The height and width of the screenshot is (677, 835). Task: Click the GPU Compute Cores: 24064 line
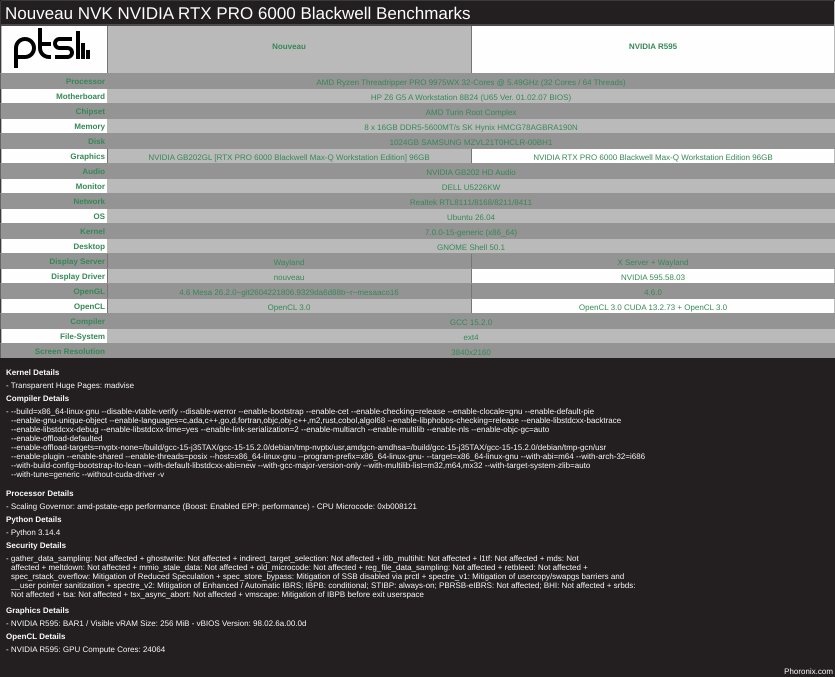point(85,649)
